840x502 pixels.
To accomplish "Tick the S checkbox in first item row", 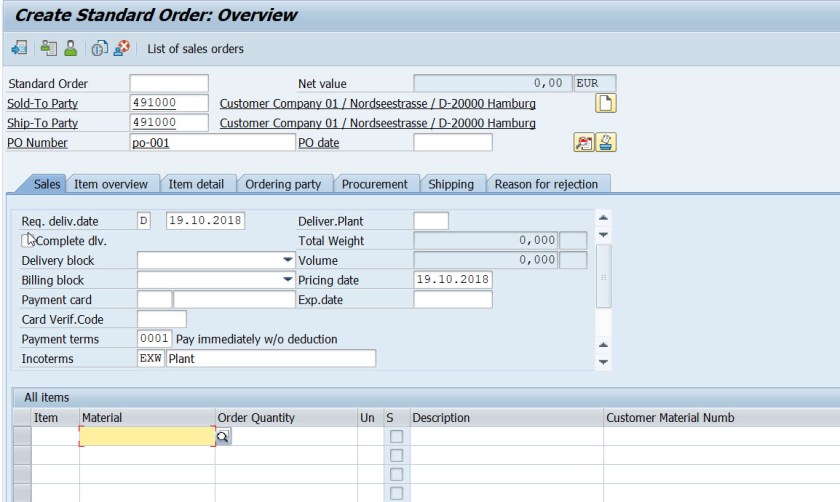I will click(396, 437).
